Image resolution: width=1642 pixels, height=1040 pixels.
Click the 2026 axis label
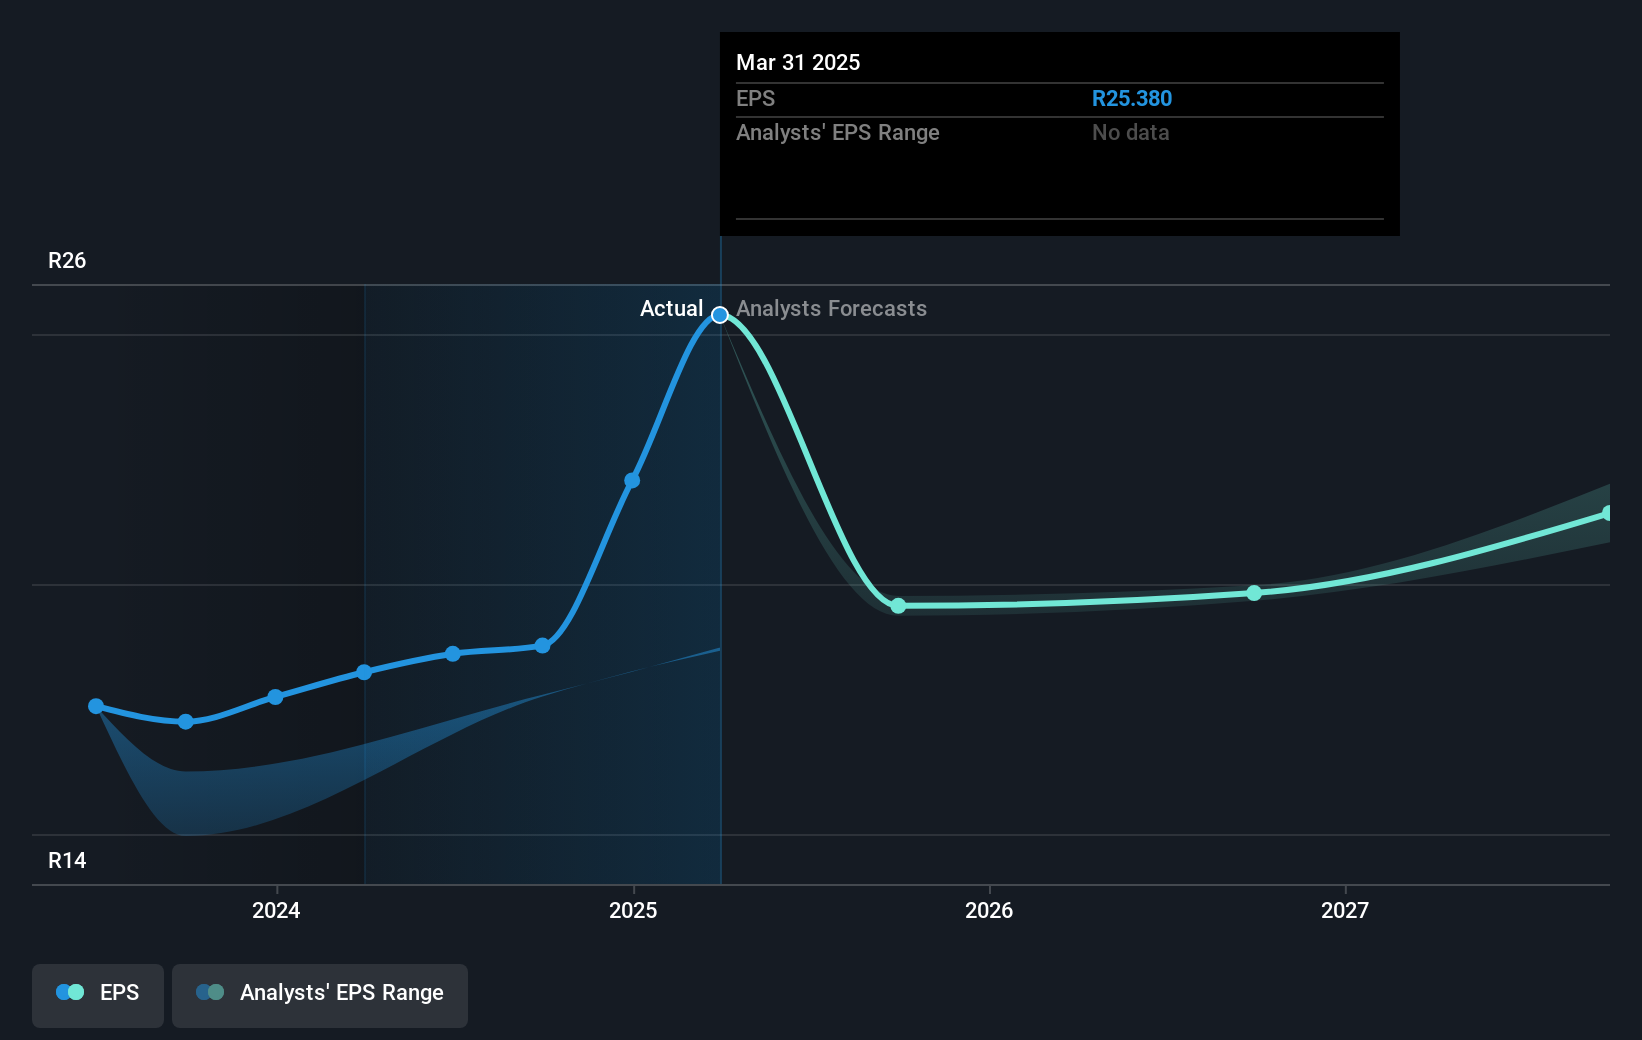click(x=989, y=911)
